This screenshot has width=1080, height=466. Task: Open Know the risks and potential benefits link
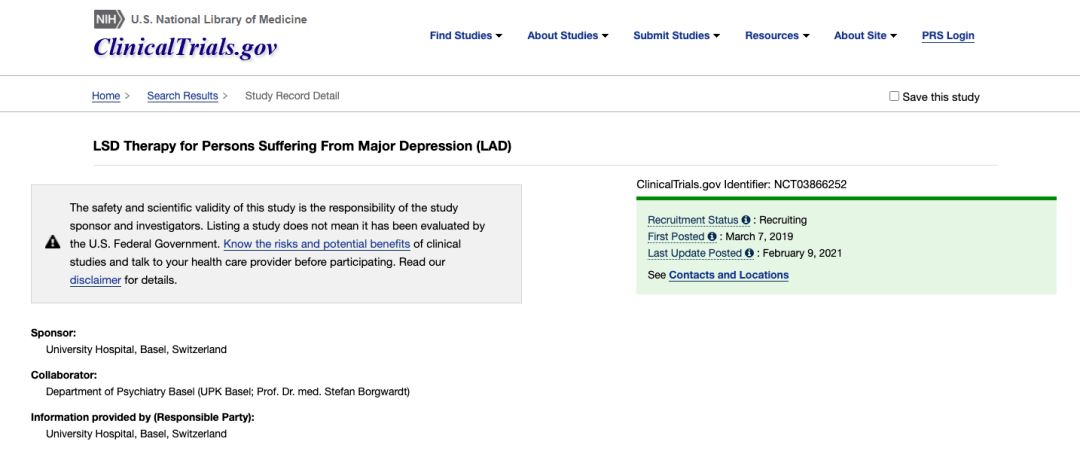317,244
